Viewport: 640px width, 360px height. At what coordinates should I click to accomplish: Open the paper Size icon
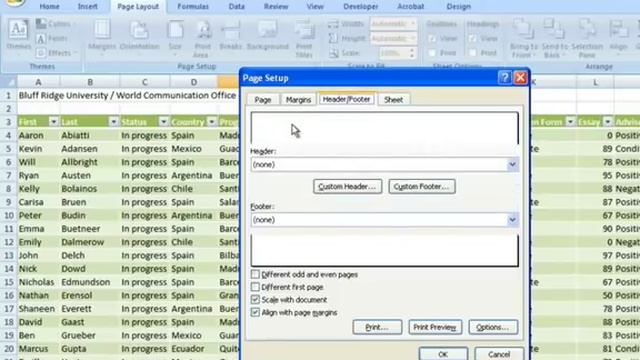175,30
